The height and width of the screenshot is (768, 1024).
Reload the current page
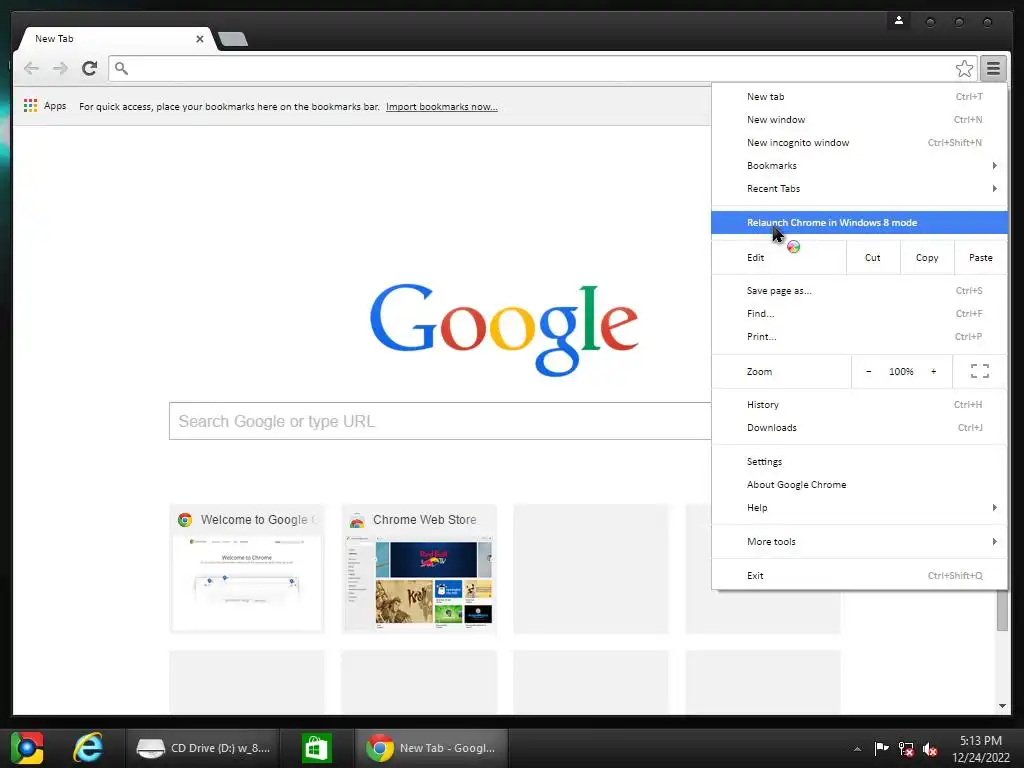(89, 68)
